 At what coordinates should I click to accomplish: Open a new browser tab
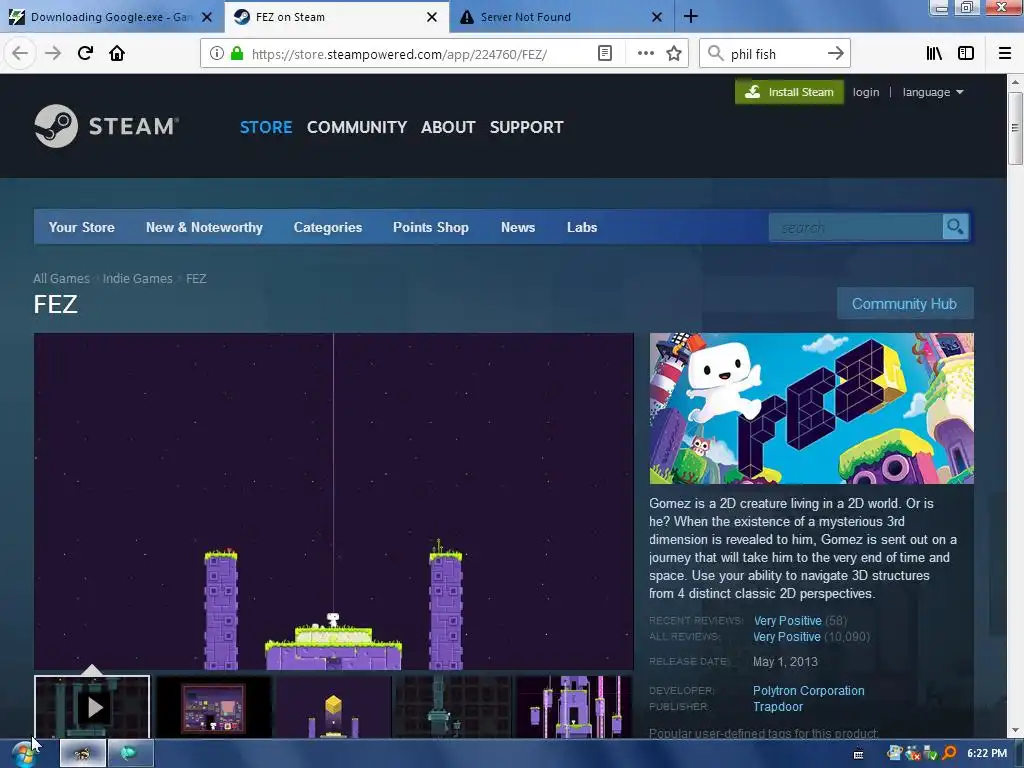[x=691, y=16]
